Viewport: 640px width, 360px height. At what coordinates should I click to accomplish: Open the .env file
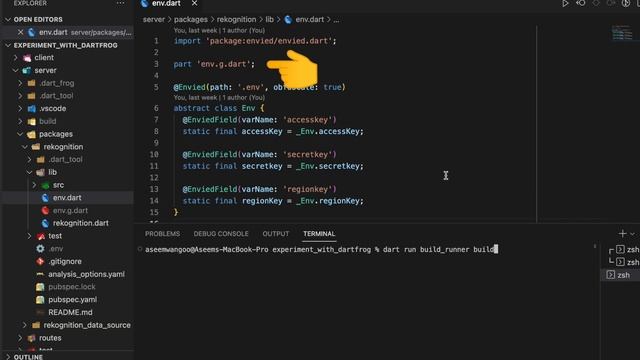coord(56,248)
